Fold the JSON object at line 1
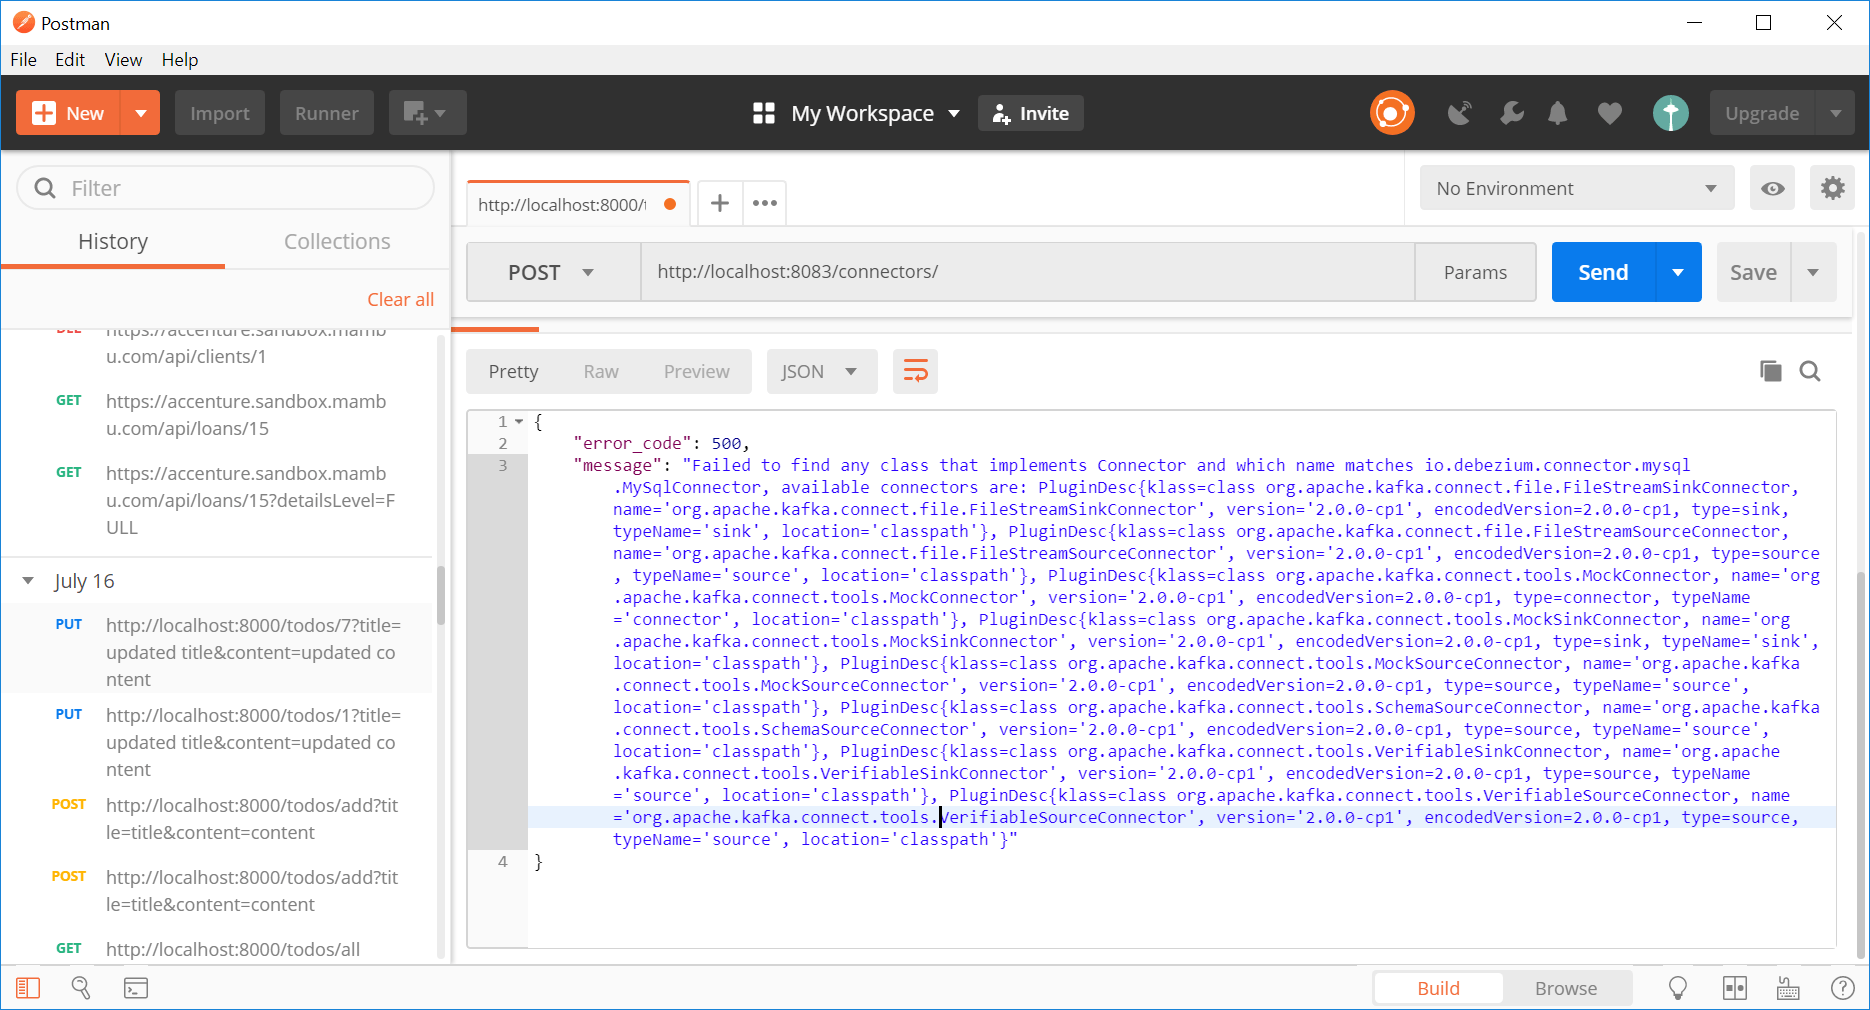This screenshot has width=1870, height=1010. [x=519, y=422]
